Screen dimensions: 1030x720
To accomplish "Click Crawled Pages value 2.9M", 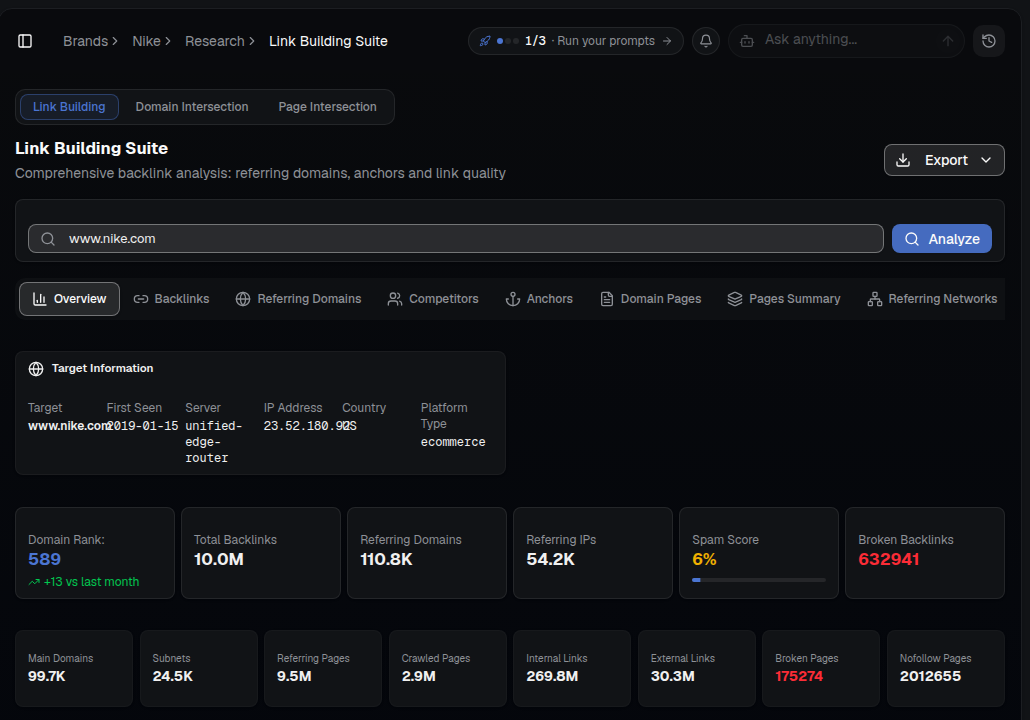I will (418, 677).
